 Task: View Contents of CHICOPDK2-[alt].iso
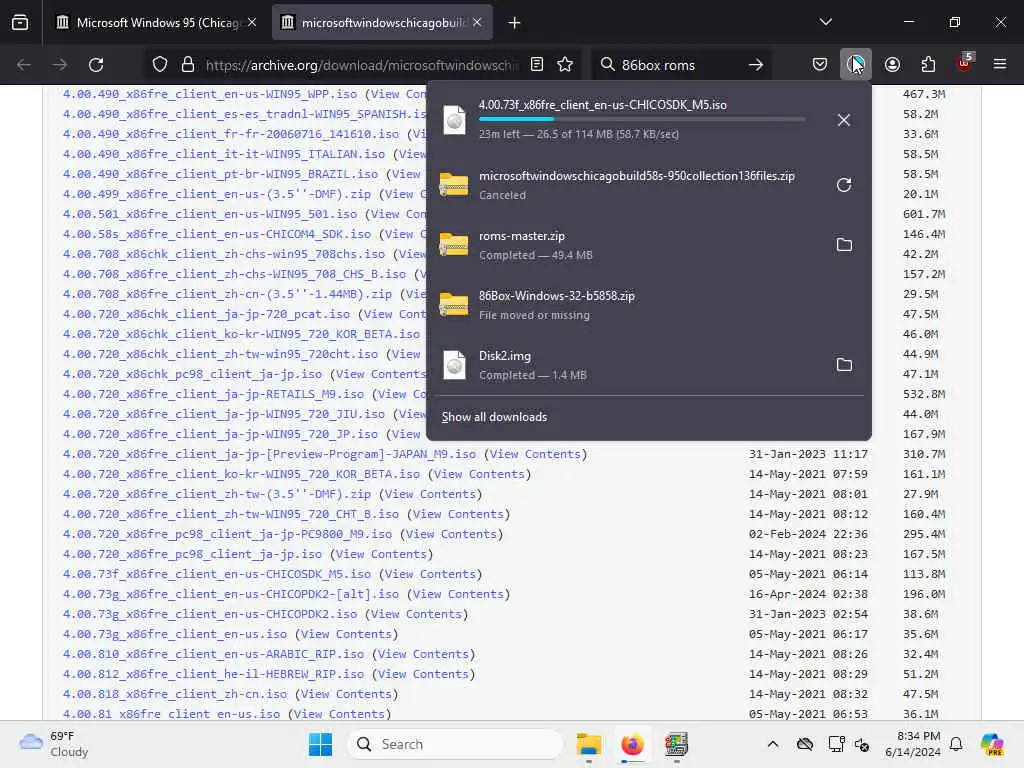click(458, 594)
